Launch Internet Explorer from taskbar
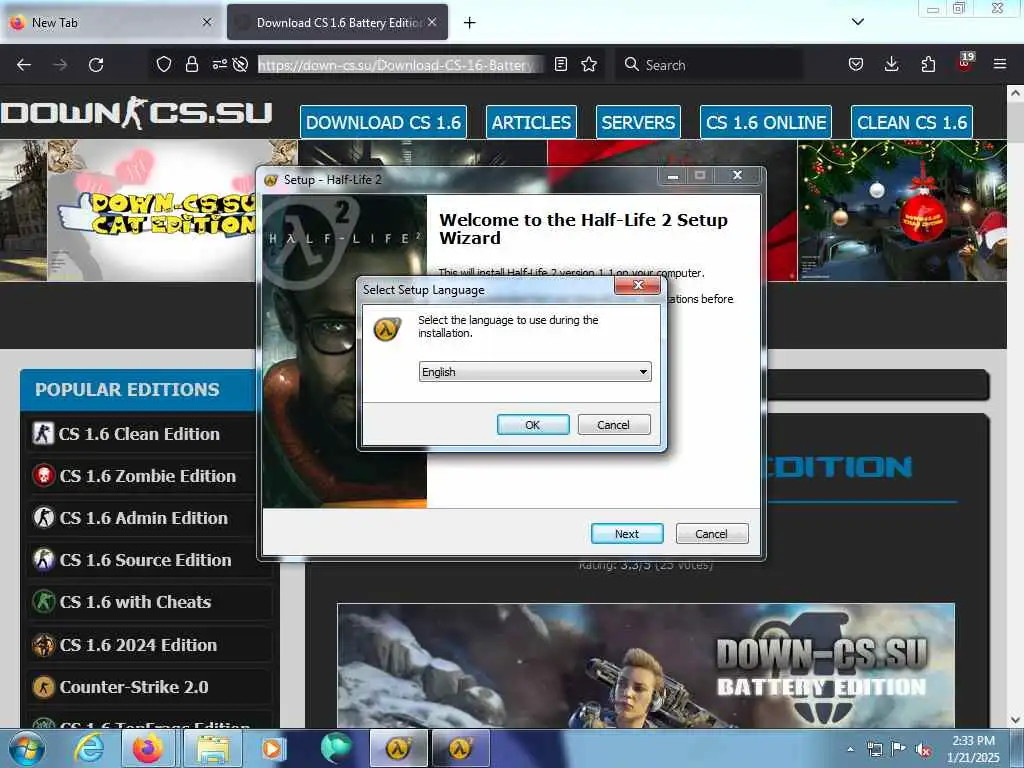This screenshot has width=1024, height=768. pos(88,748)
